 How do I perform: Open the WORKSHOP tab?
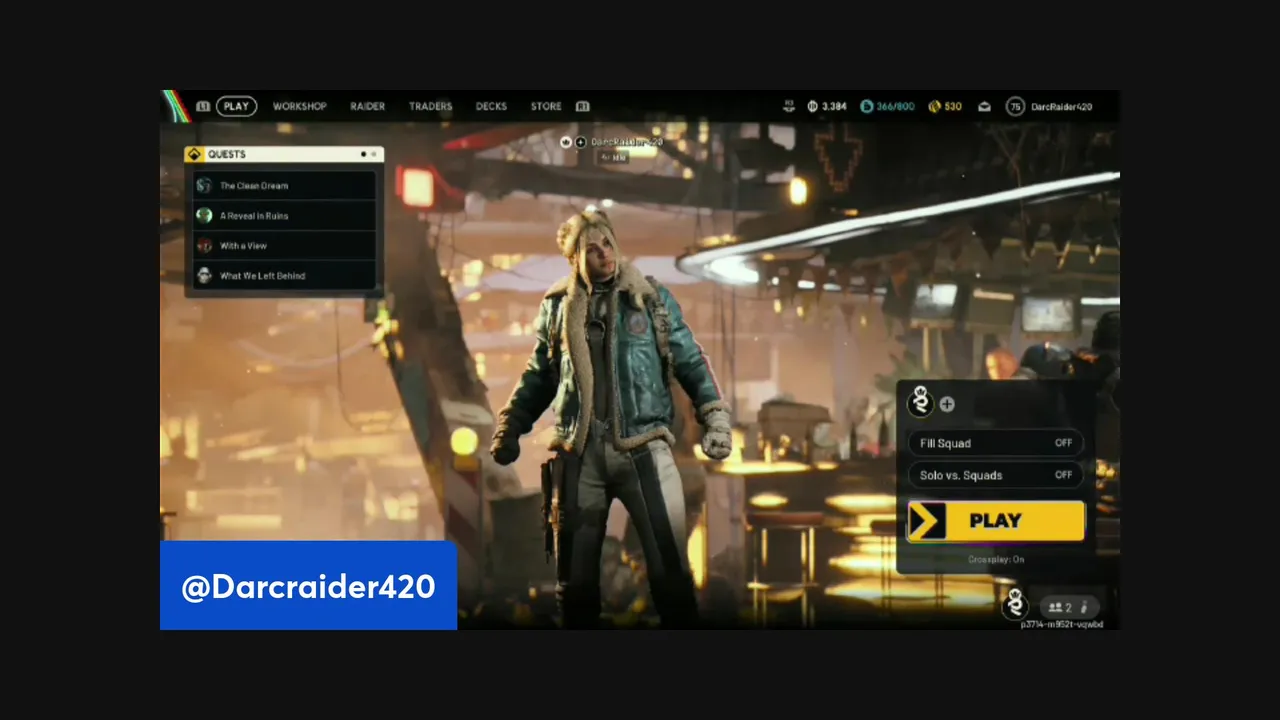pyautogui.click(x=300, y=106)
